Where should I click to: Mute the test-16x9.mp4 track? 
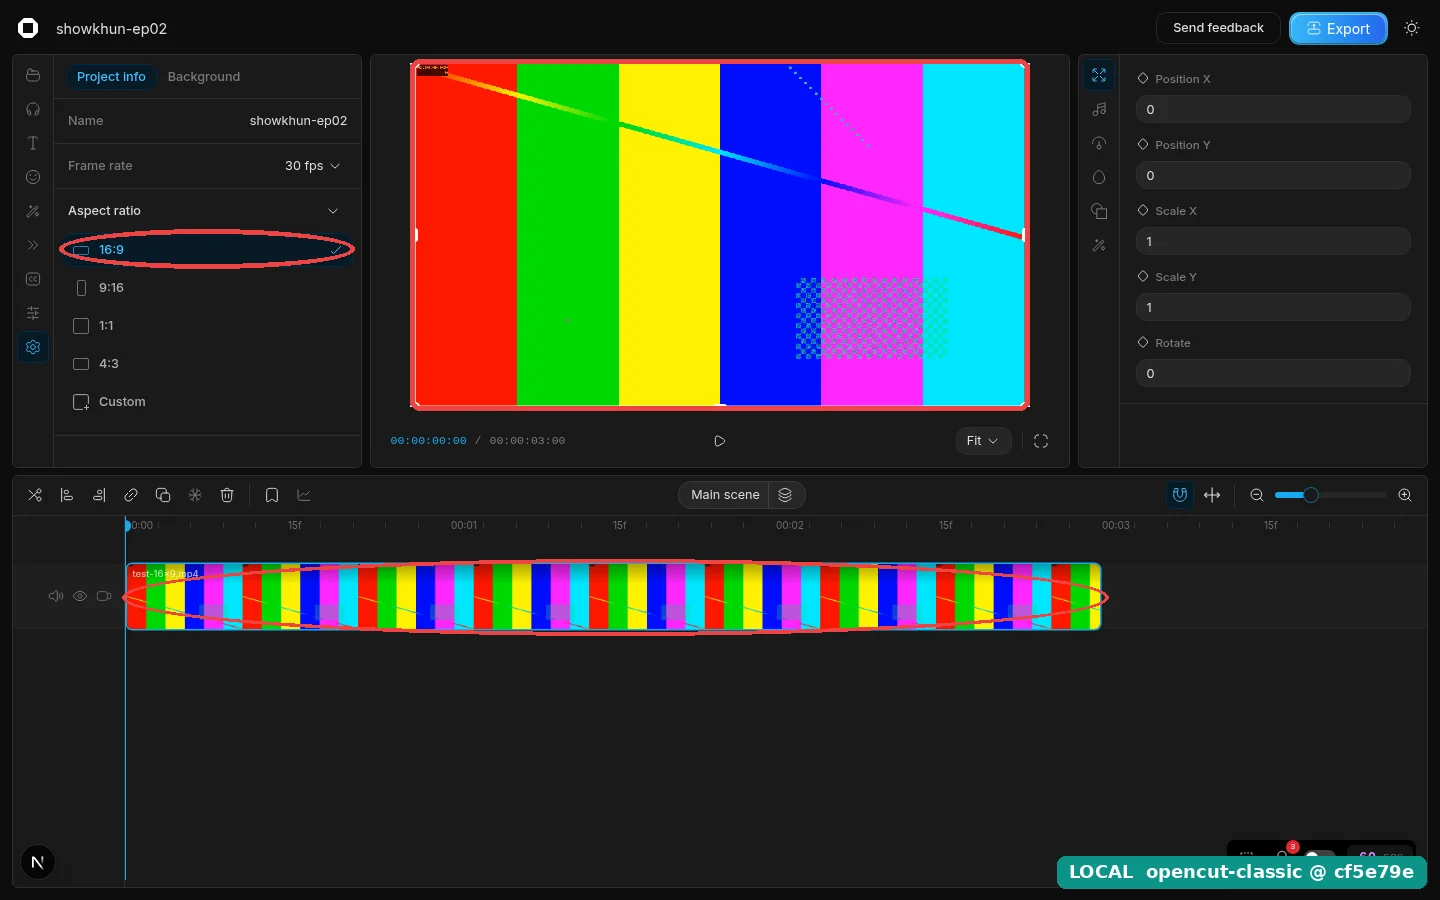click(56, 596)
